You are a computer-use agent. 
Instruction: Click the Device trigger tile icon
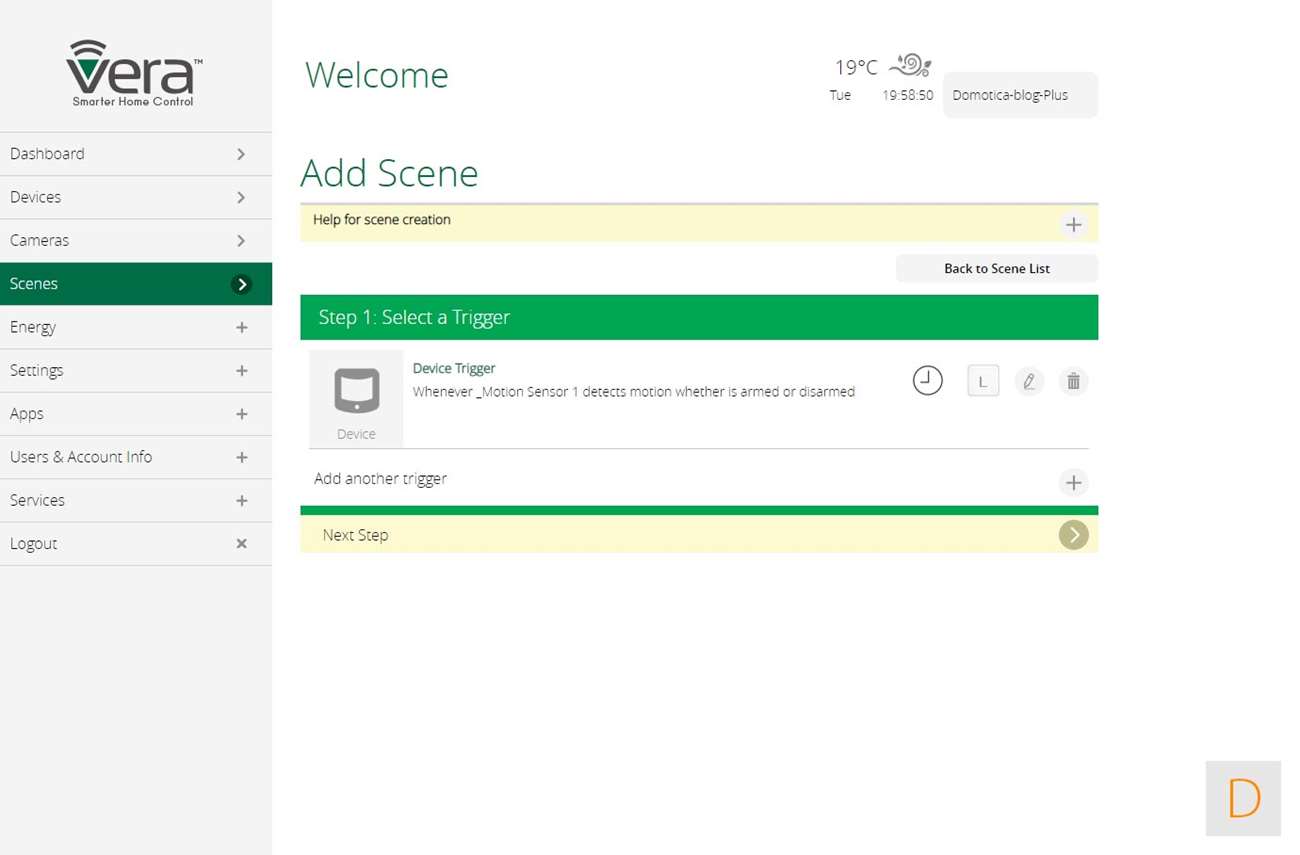coord(356,397)
